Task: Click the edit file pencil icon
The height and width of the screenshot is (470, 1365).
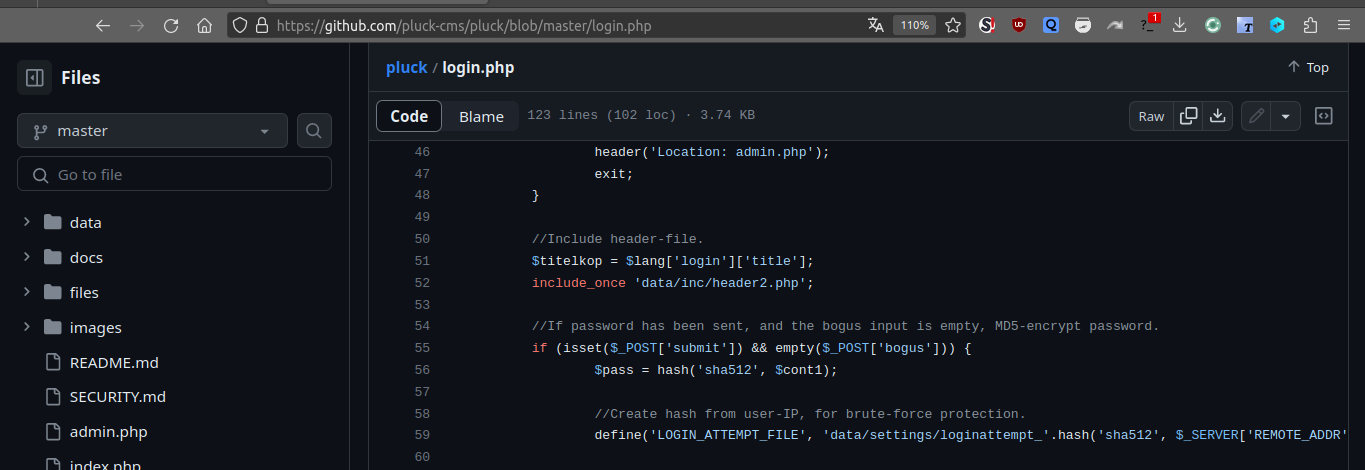Action: point(1256,116)
